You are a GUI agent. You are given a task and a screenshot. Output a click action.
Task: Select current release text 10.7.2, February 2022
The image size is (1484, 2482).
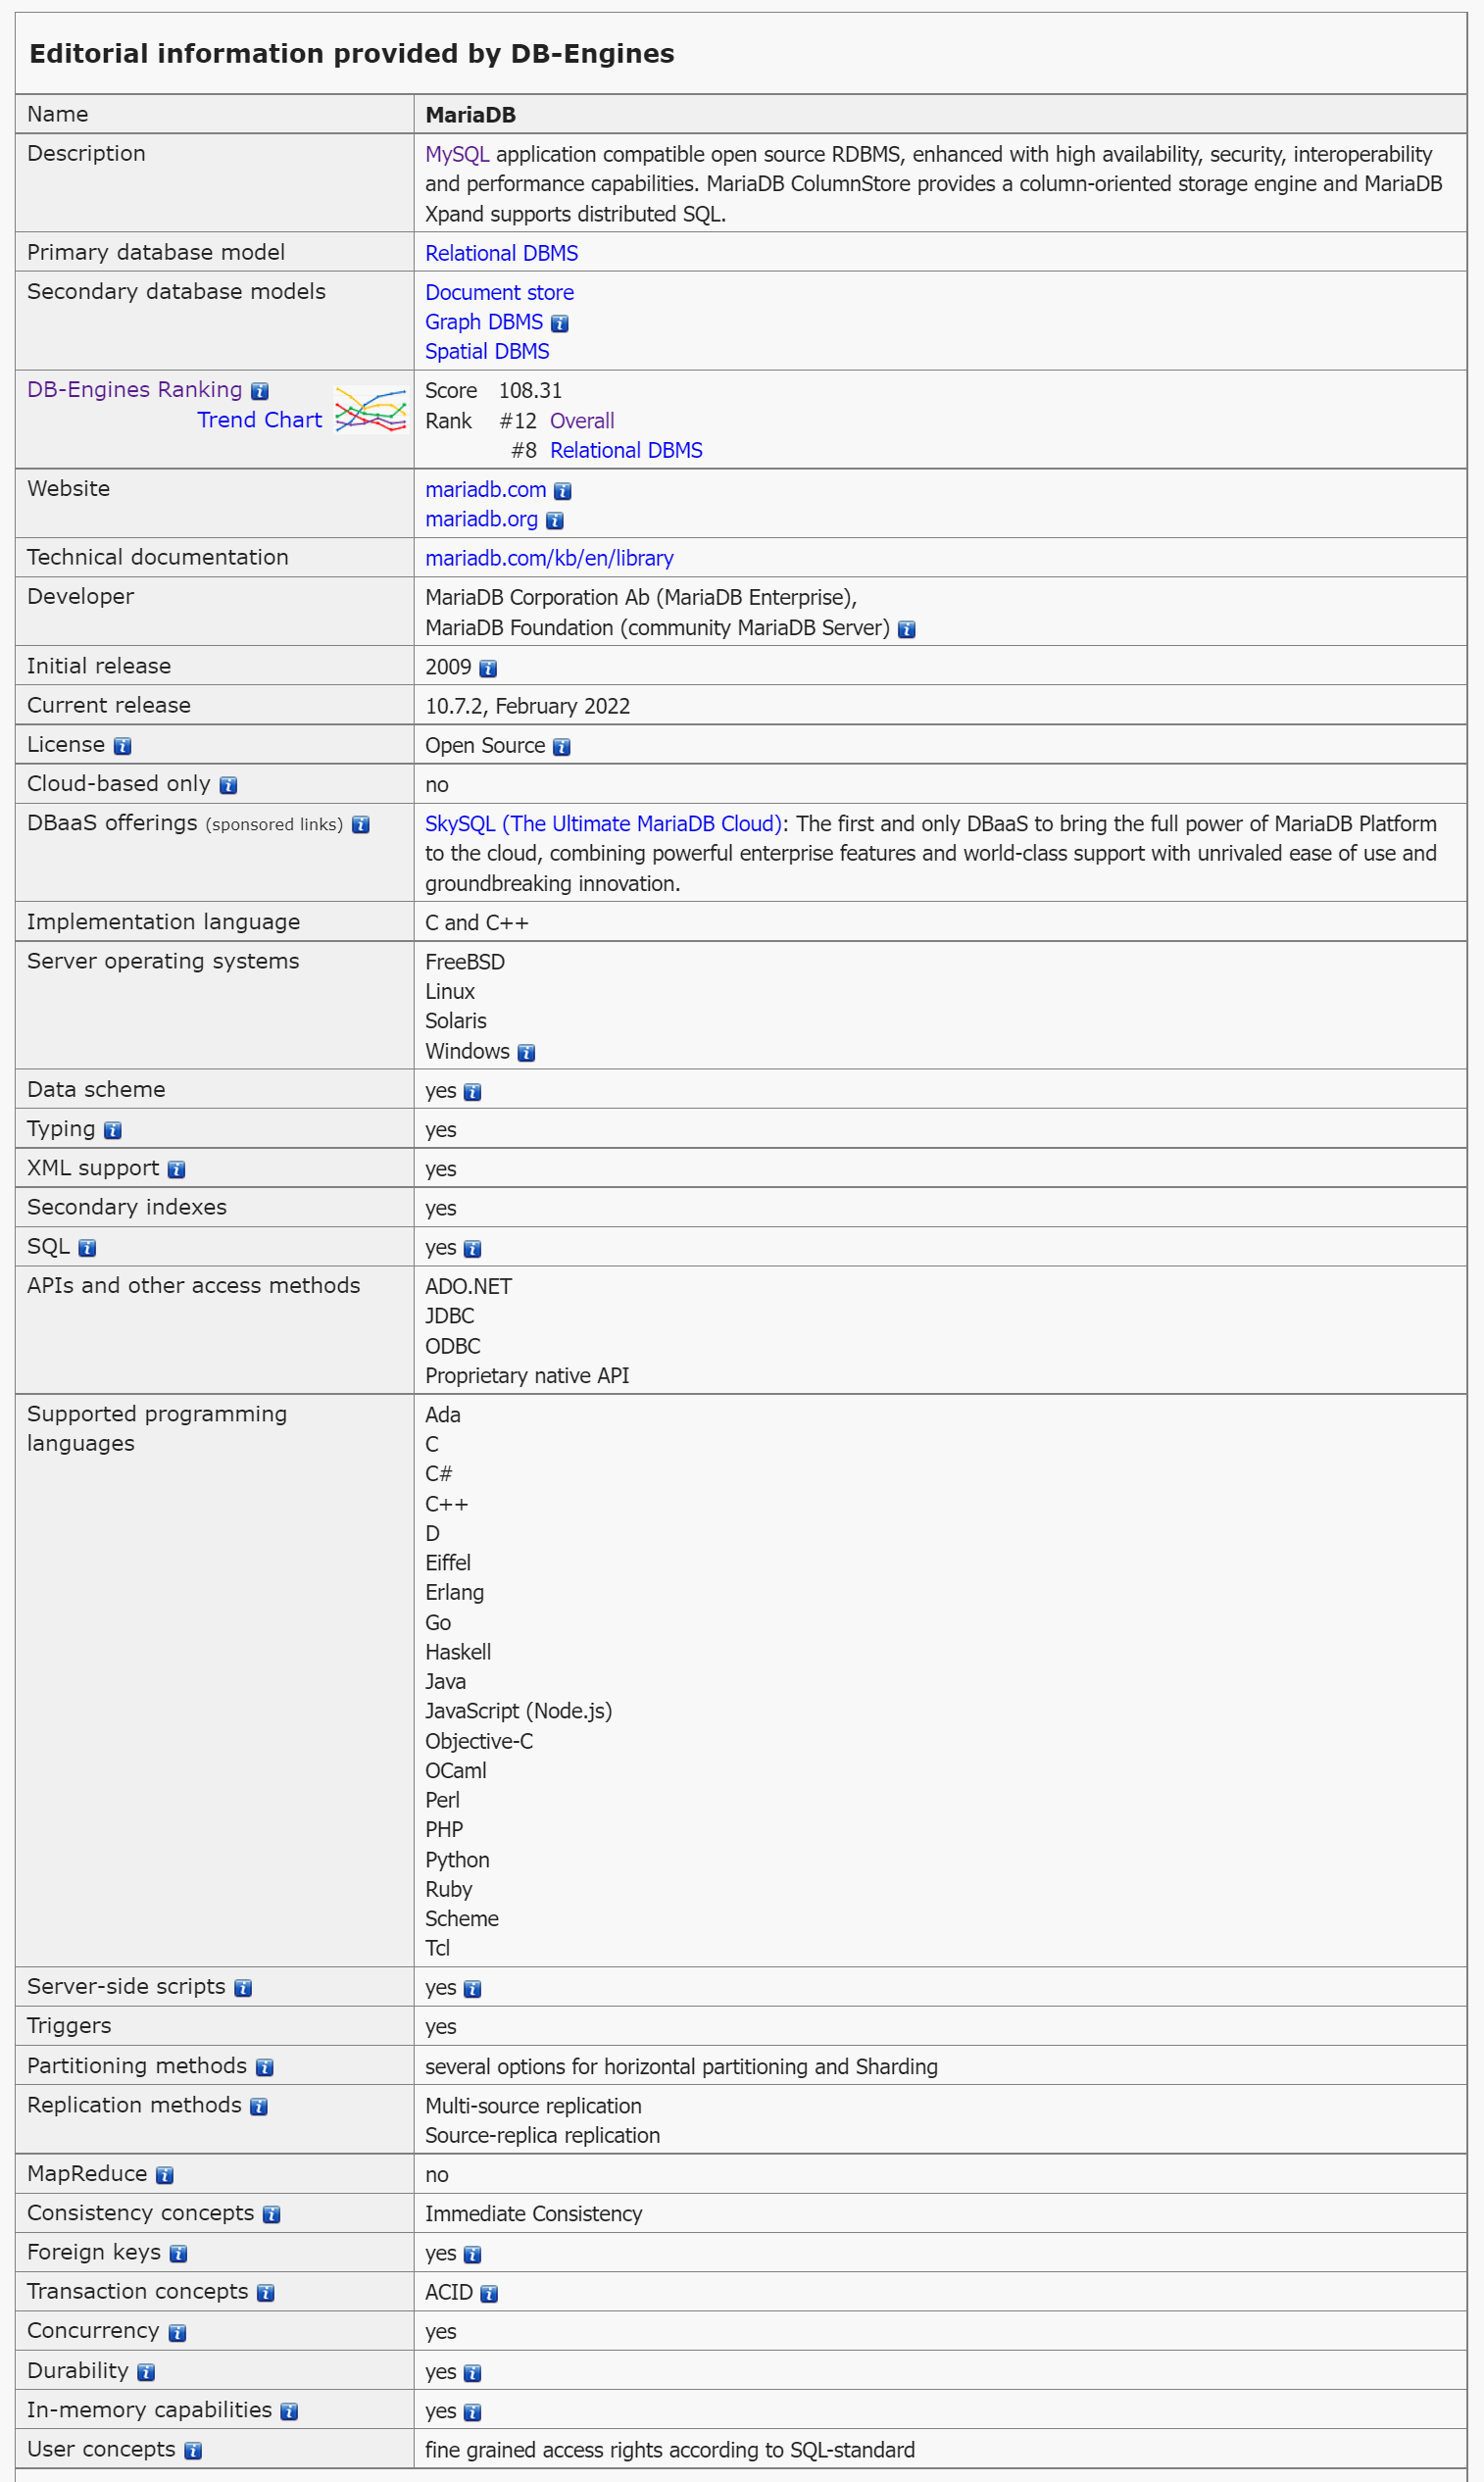pos(528,706)
